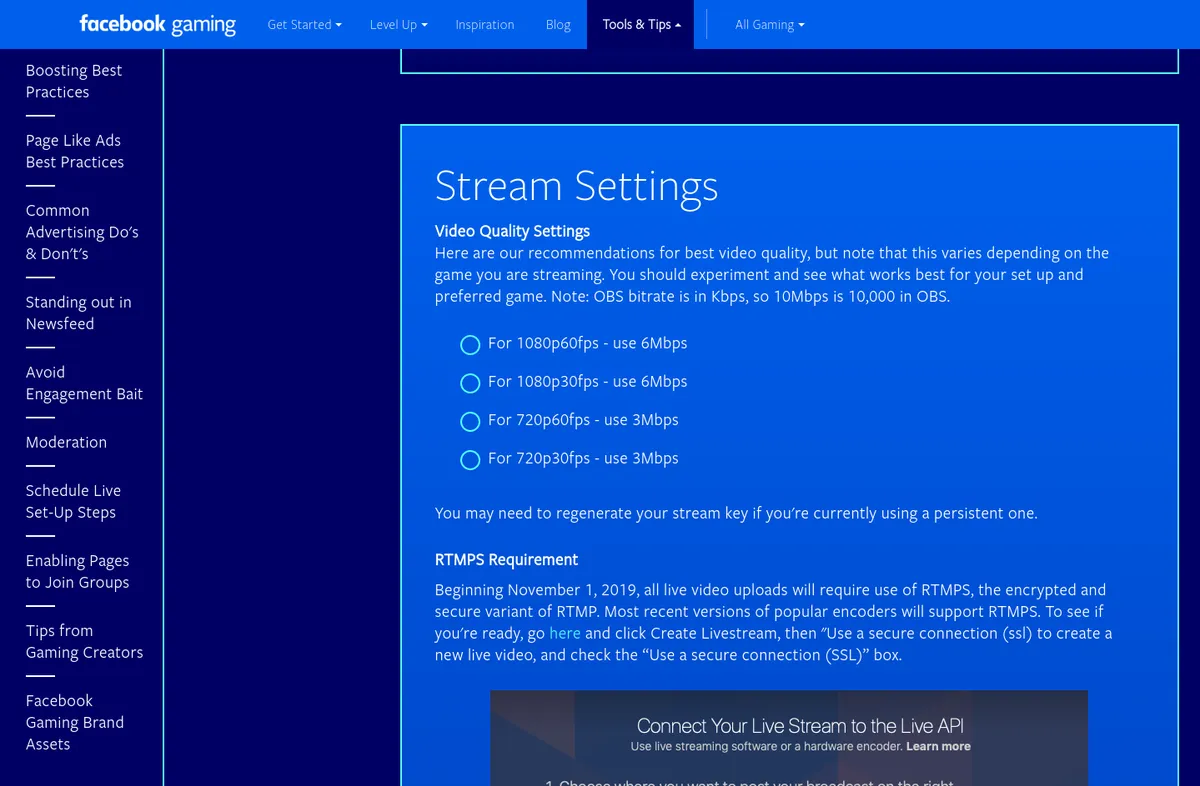
Task: Open Schedule Live Set-Up Steps
Action: point(73,501)
